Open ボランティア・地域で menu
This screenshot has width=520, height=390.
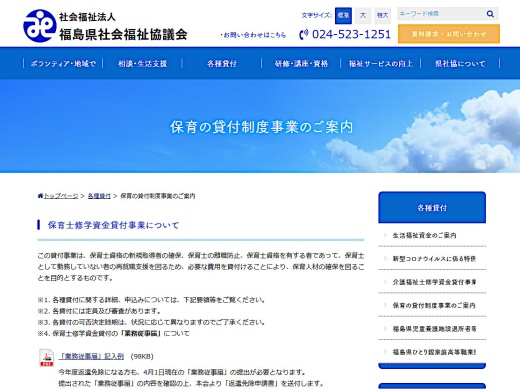pyautogui.click(x=63, y=63)
